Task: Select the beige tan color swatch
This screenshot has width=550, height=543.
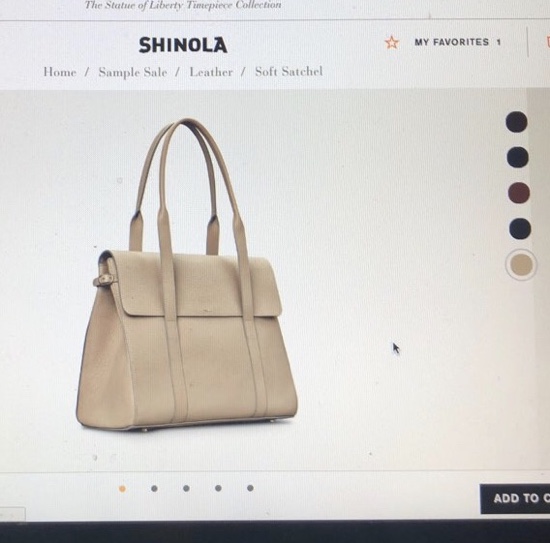Action: pyautogui.click(x=521, y=265)
